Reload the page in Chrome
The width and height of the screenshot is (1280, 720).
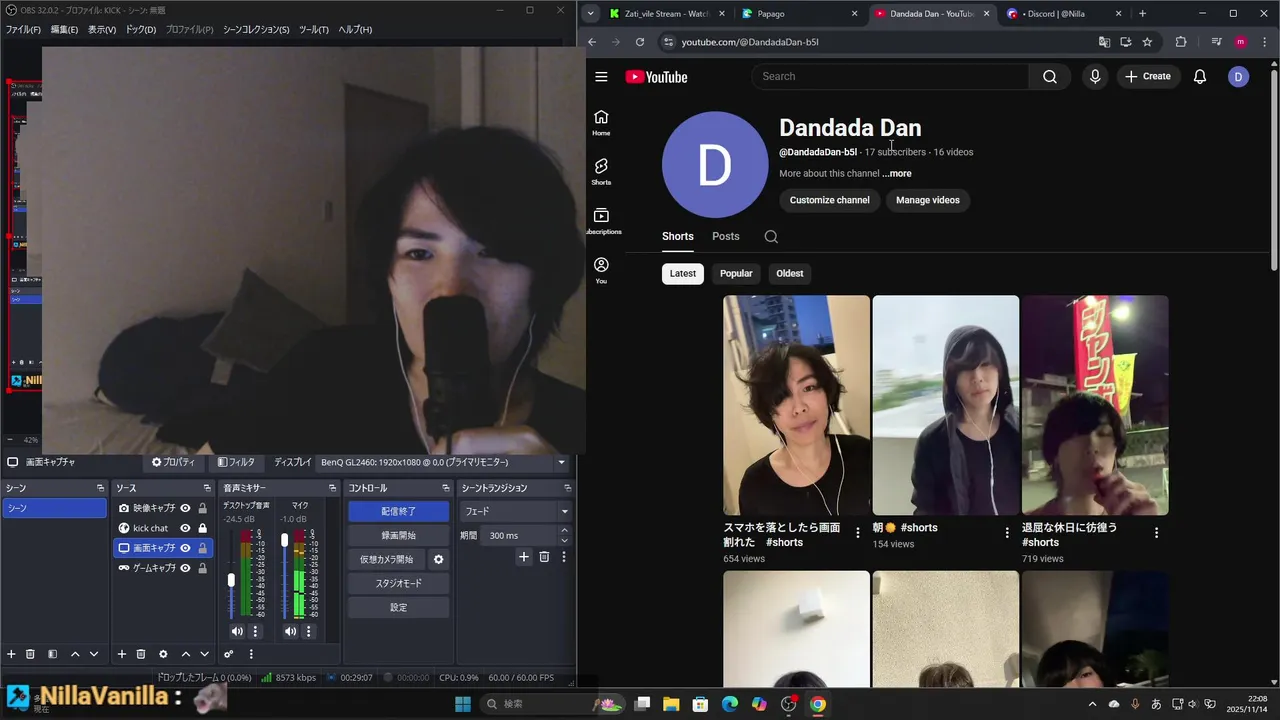point(640,42)
